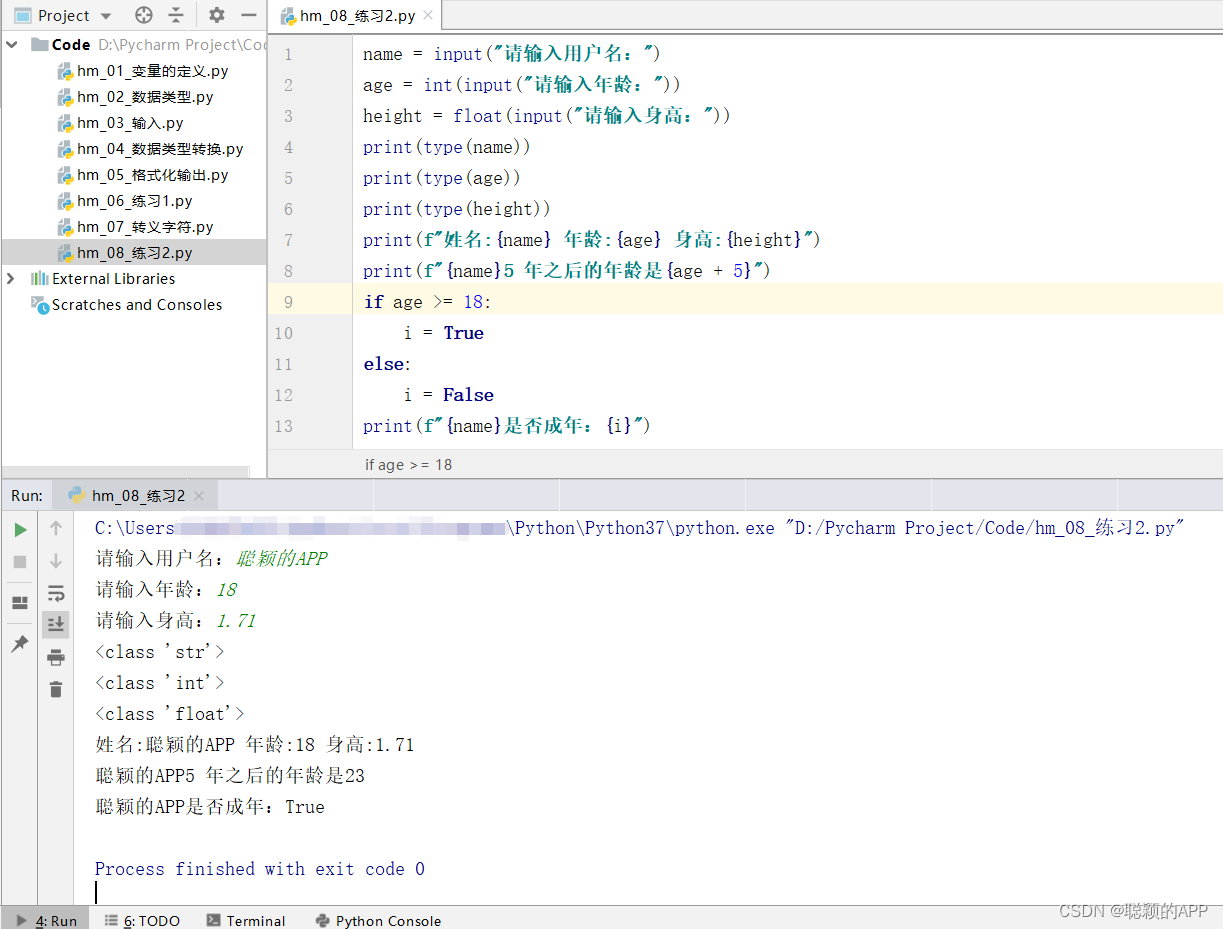Click the locate current file target icon
This screenshot has height=929, width=1223.
pyautogui.click(x=144, y=15)
